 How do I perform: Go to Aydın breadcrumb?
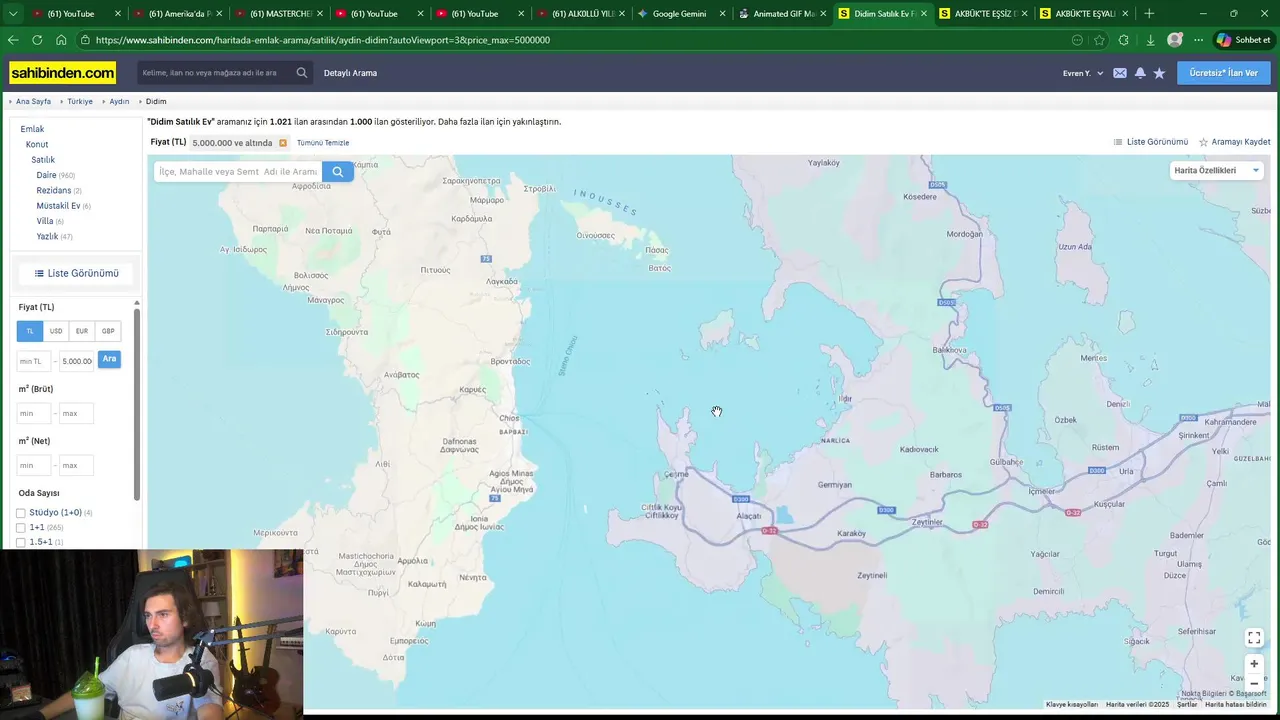[119, 101]
